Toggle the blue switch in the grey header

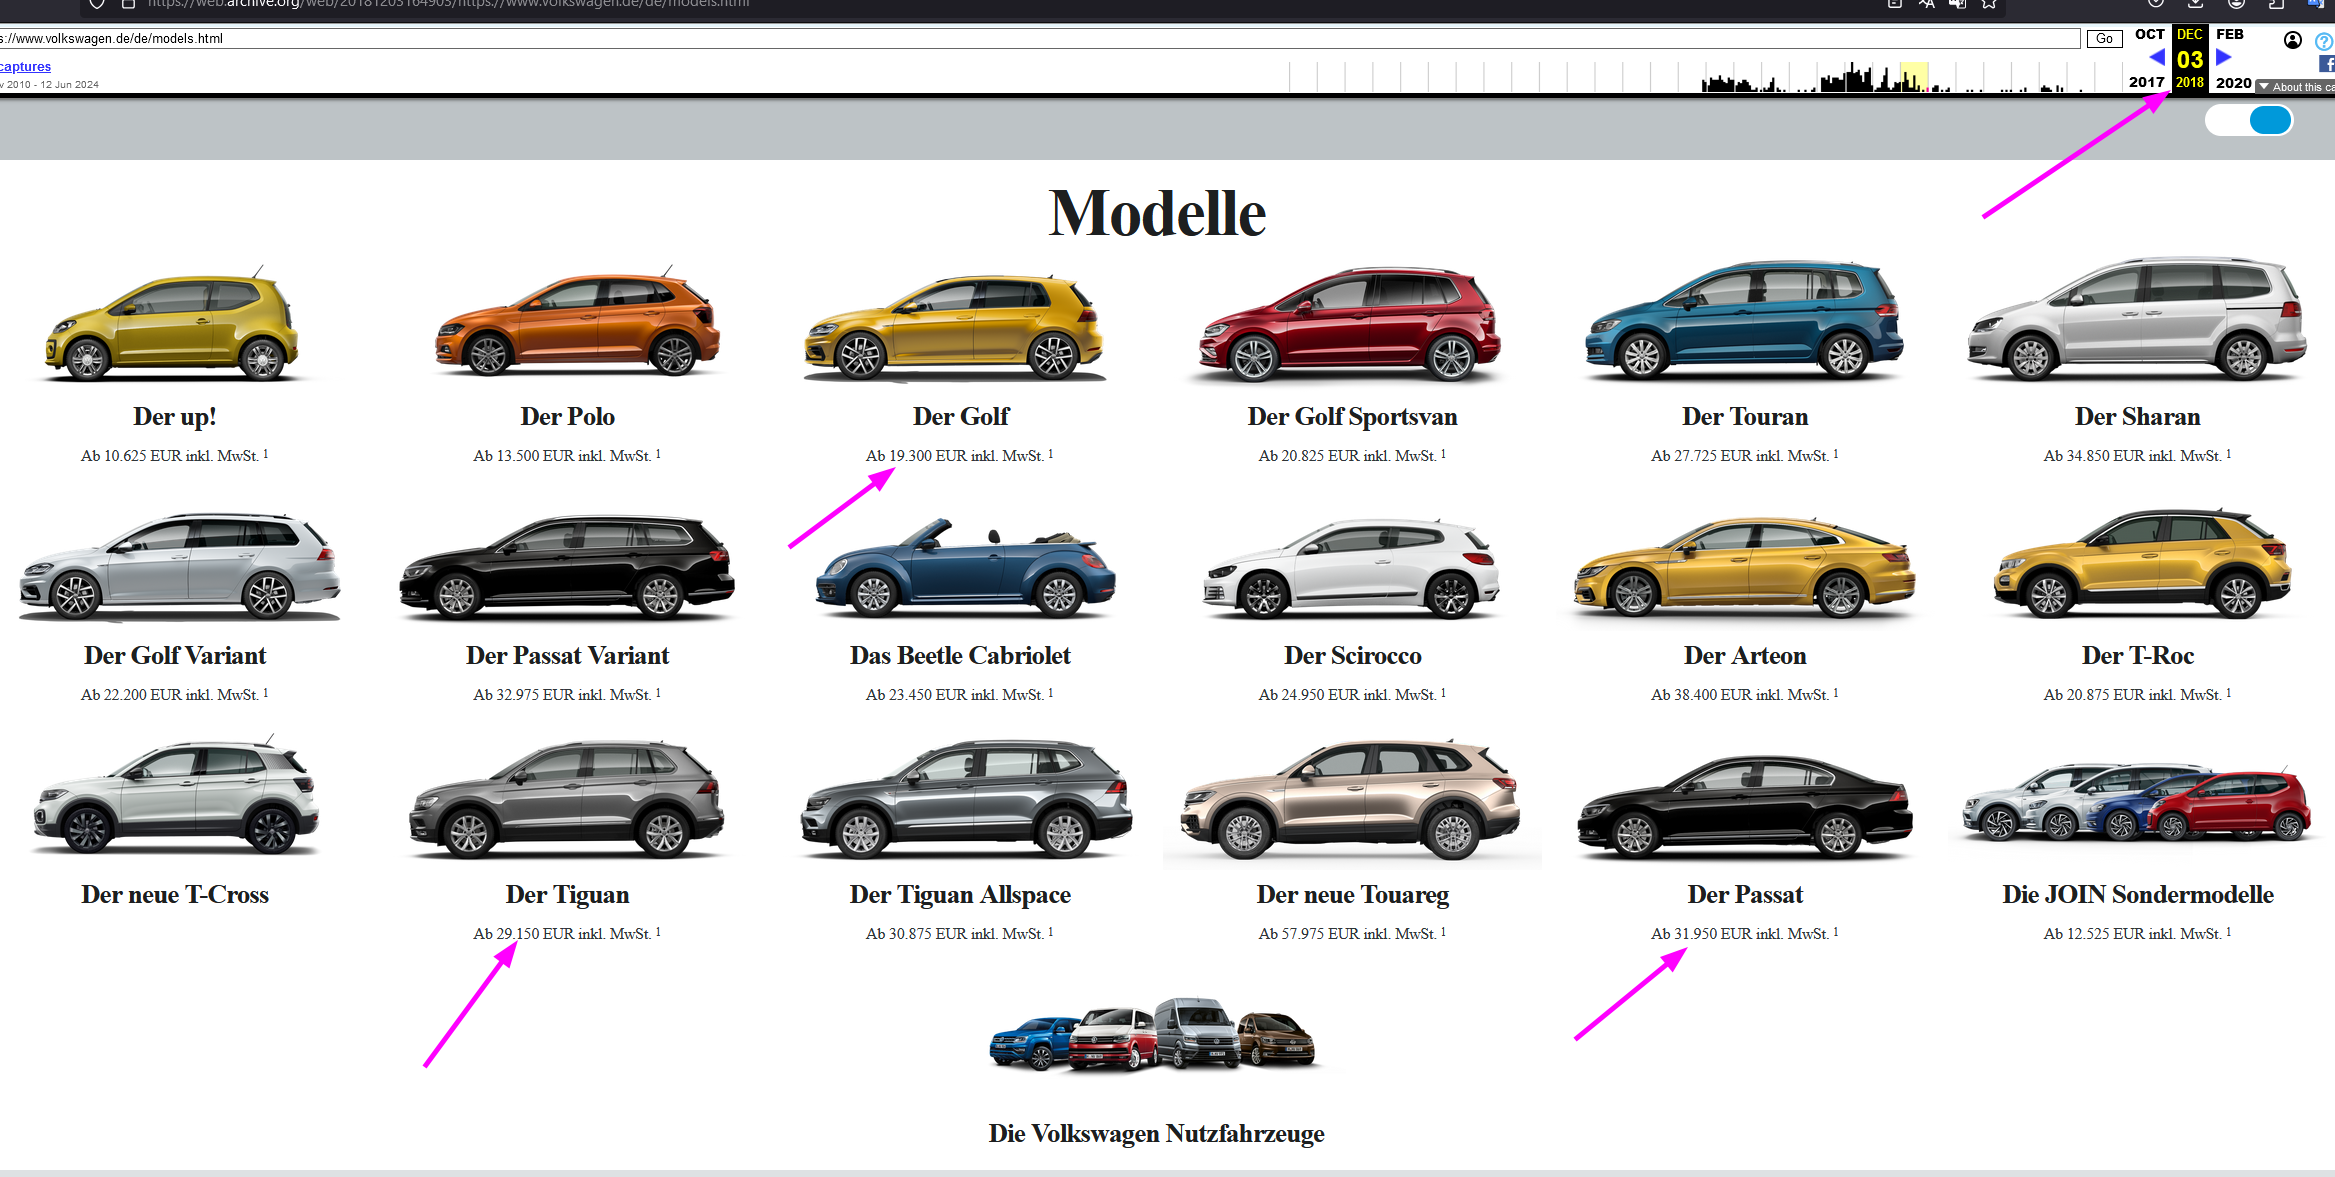point(2249,121)
